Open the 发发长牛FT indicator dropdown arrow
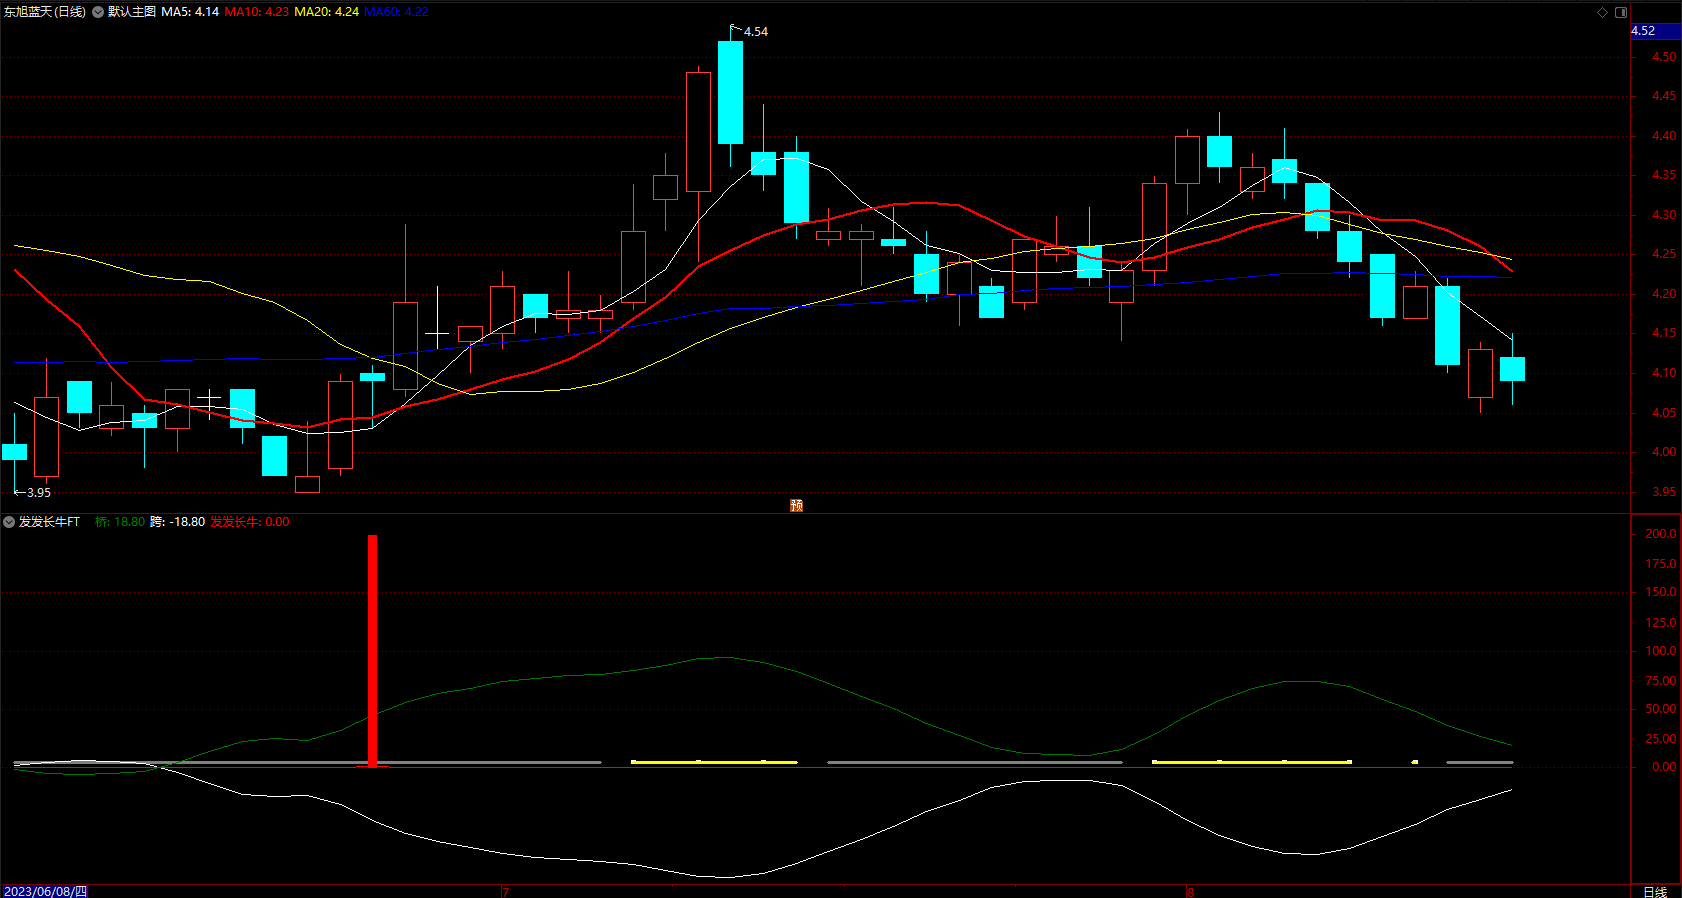The height and width of the screenshot is (898, 1682). [x=9, y=522]
